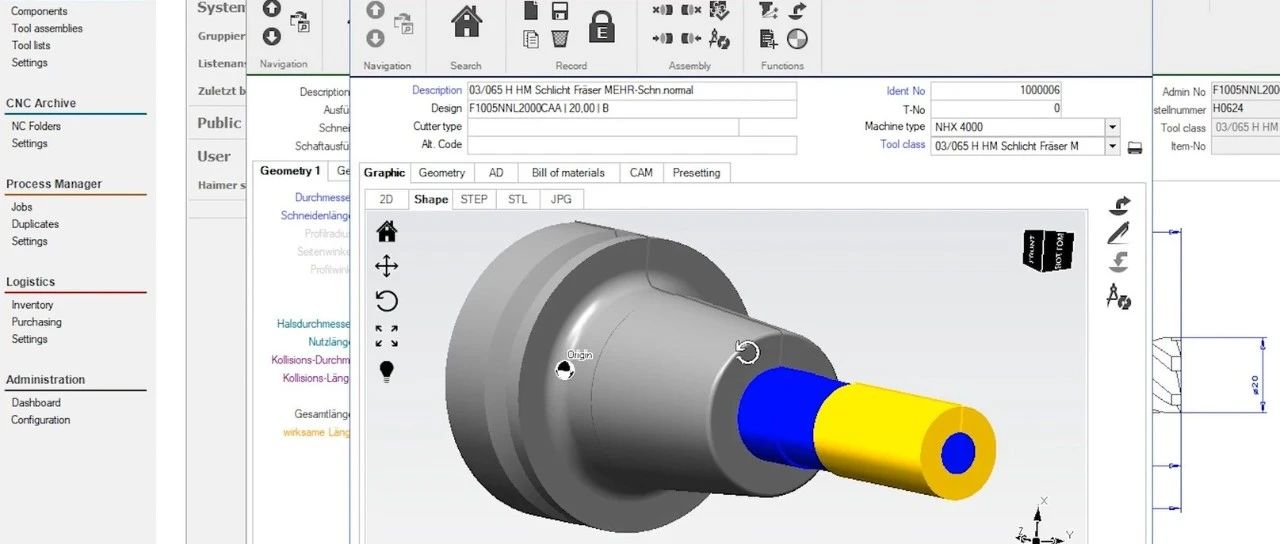This screenshot has height=544, width=1280.
Task: Select the STEP subtab
Action: point(474,199)
